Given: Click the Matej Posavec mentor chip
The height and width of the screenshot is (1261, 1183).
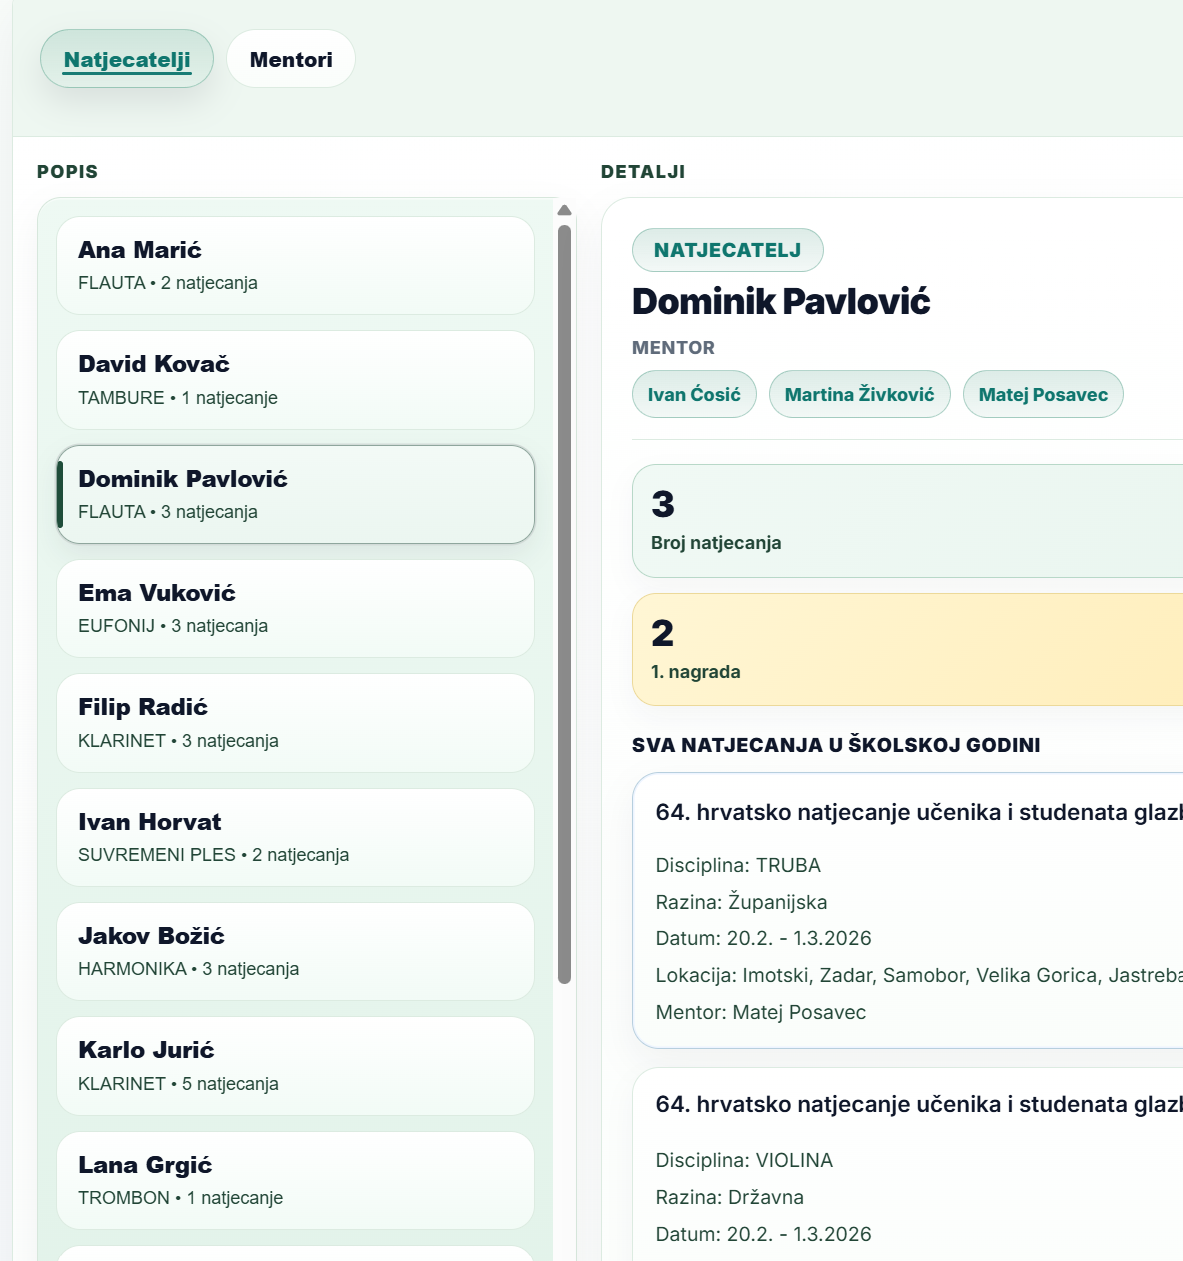Looking at the screenshot, I should tap(1043, 394).
